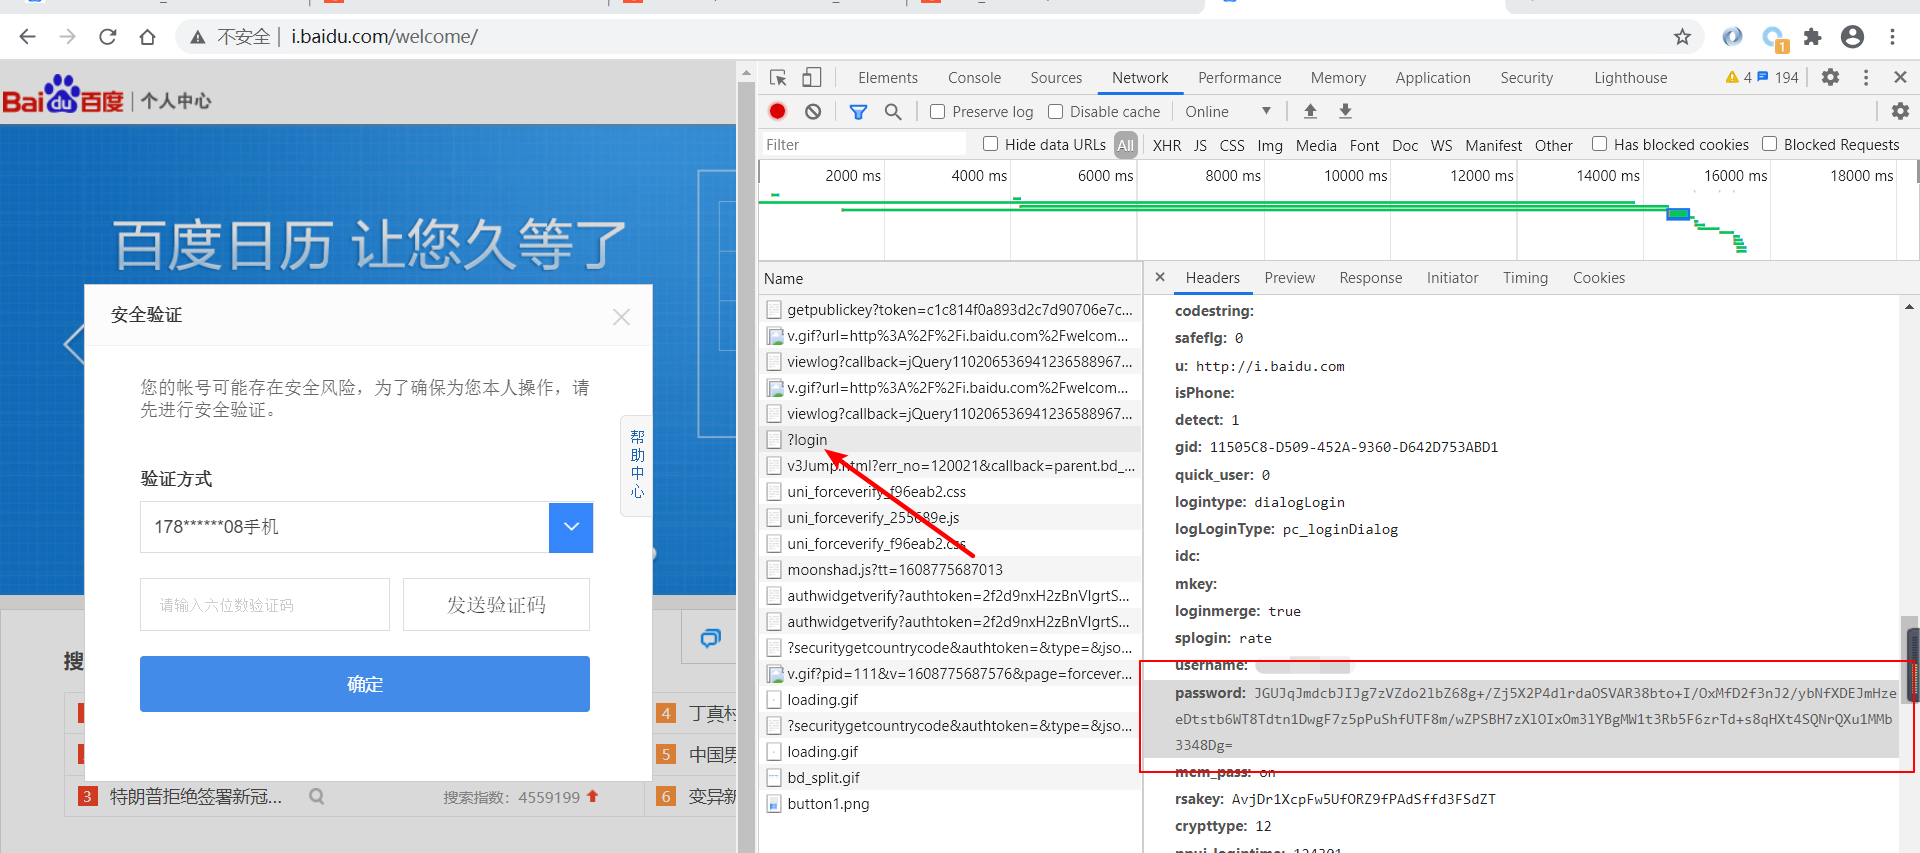Close the security verification dialog
The image size is (1920, 853).
point(621,317)
